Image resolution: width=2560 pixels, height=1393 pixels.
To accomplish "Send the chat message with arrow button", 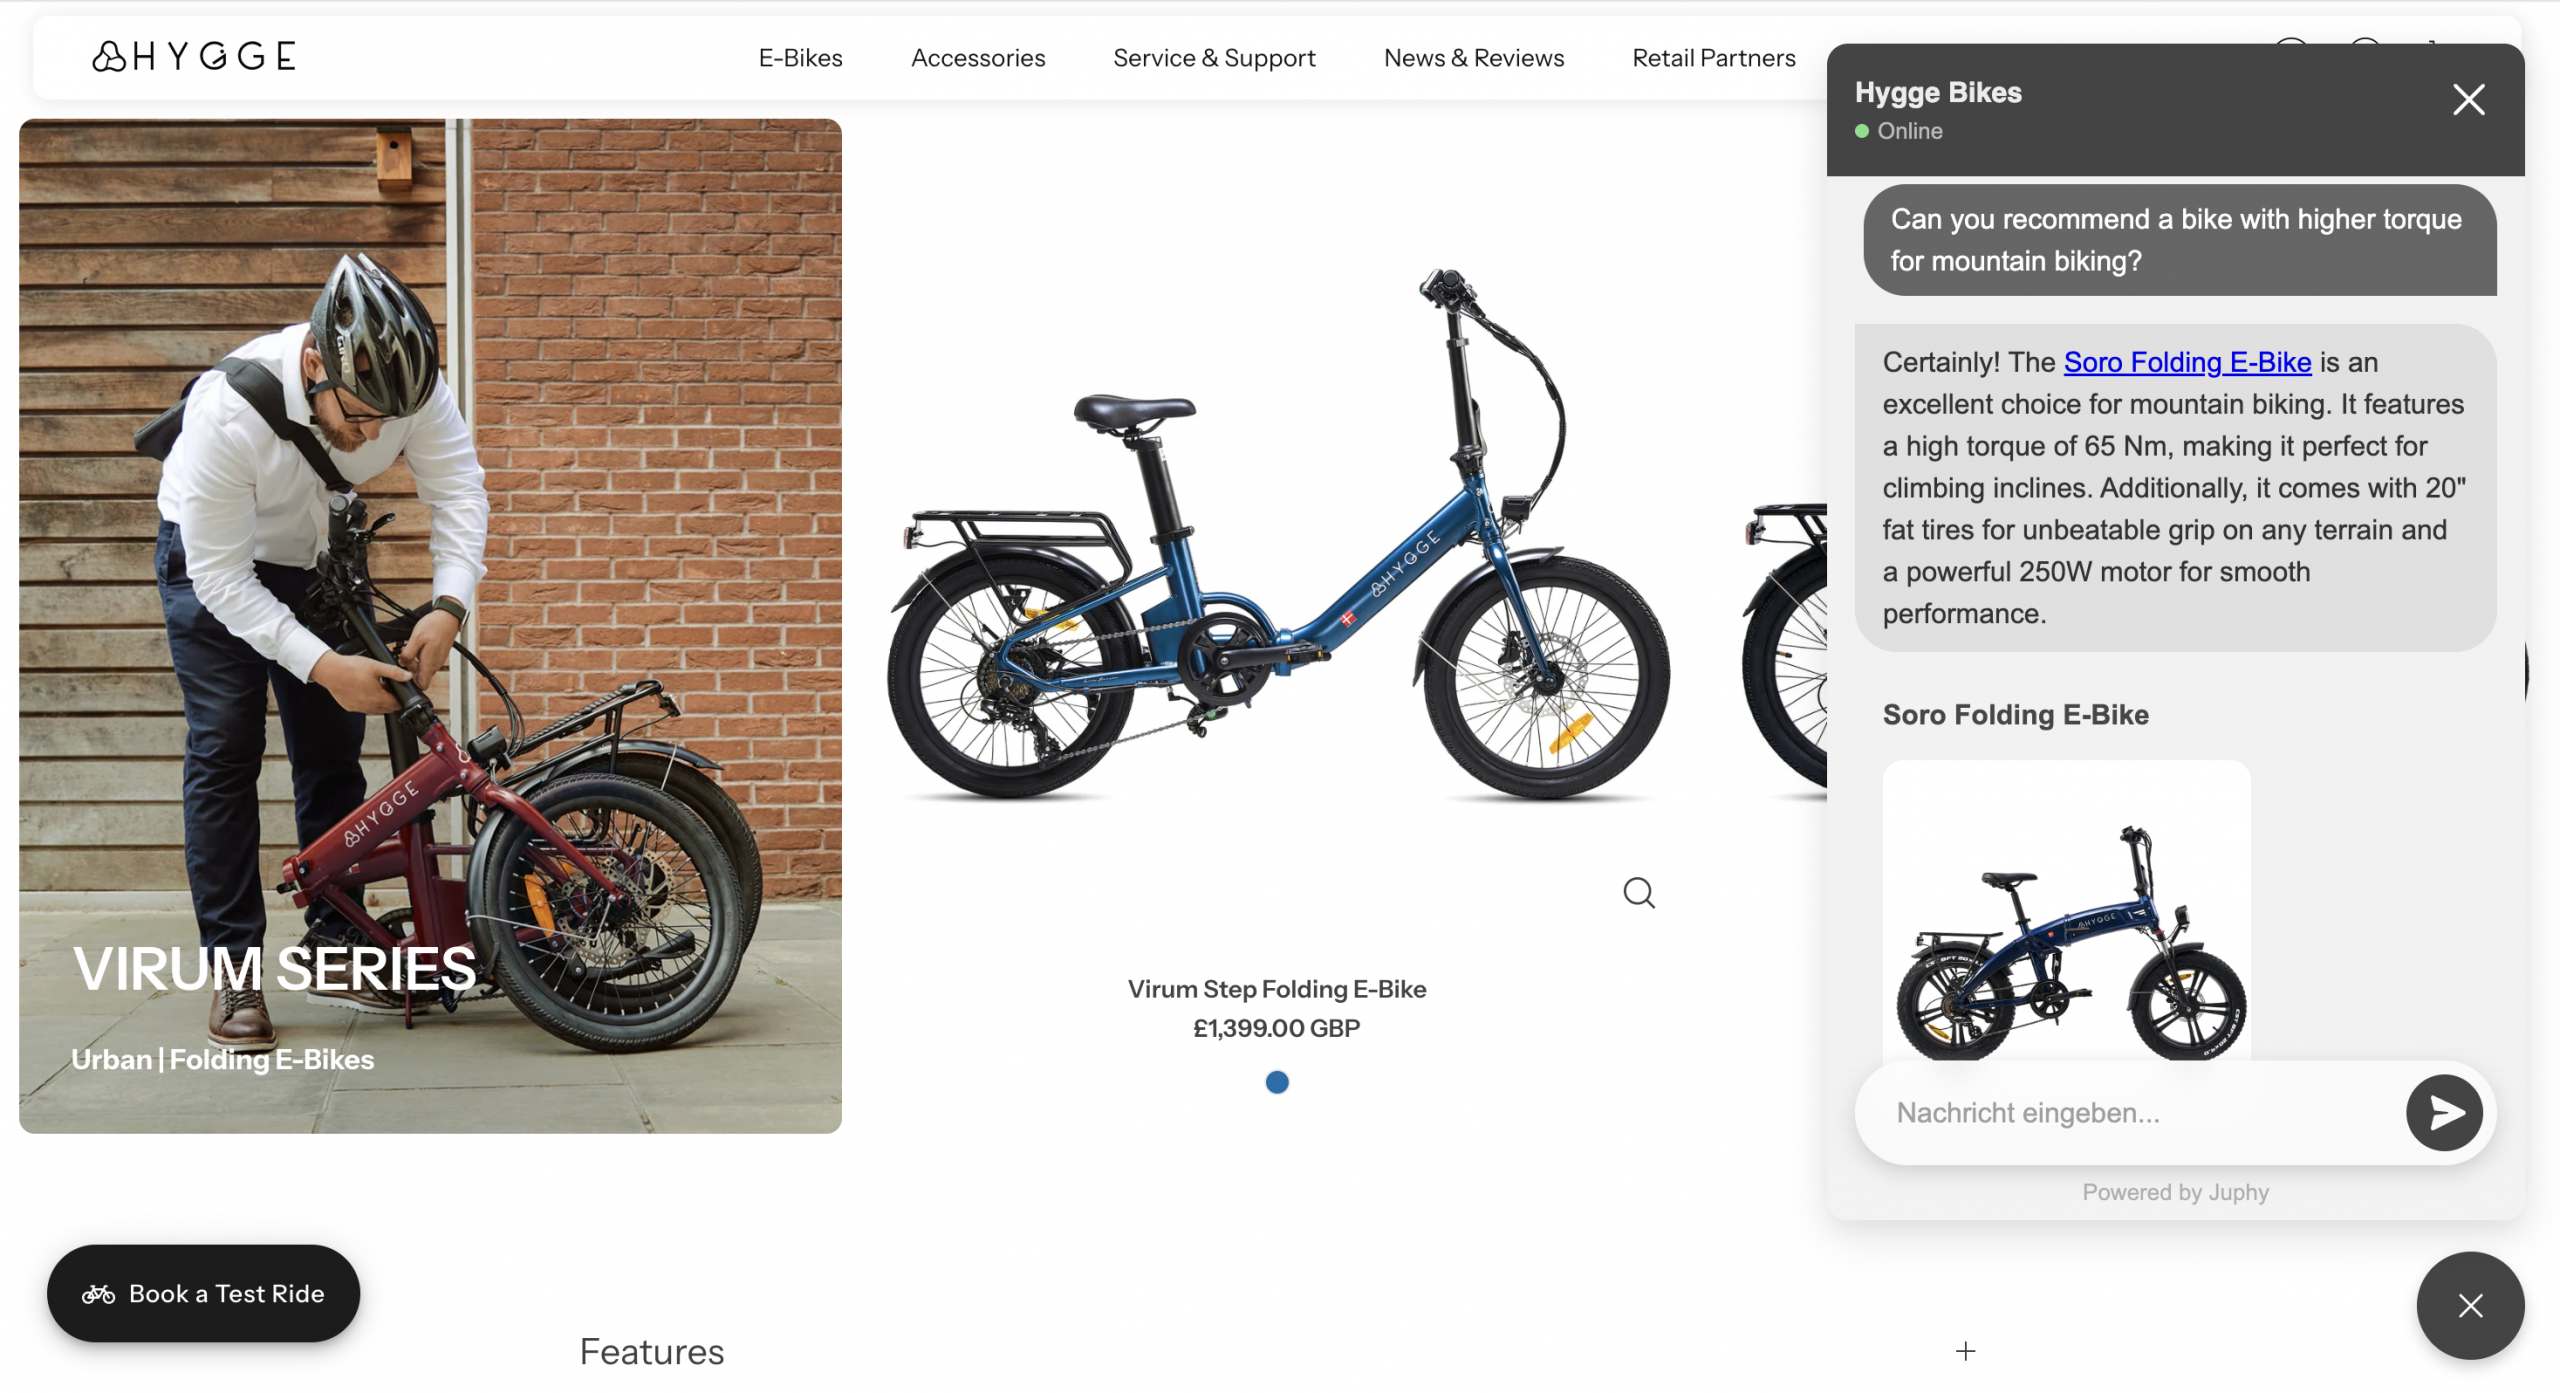I will (2443, 1112).
